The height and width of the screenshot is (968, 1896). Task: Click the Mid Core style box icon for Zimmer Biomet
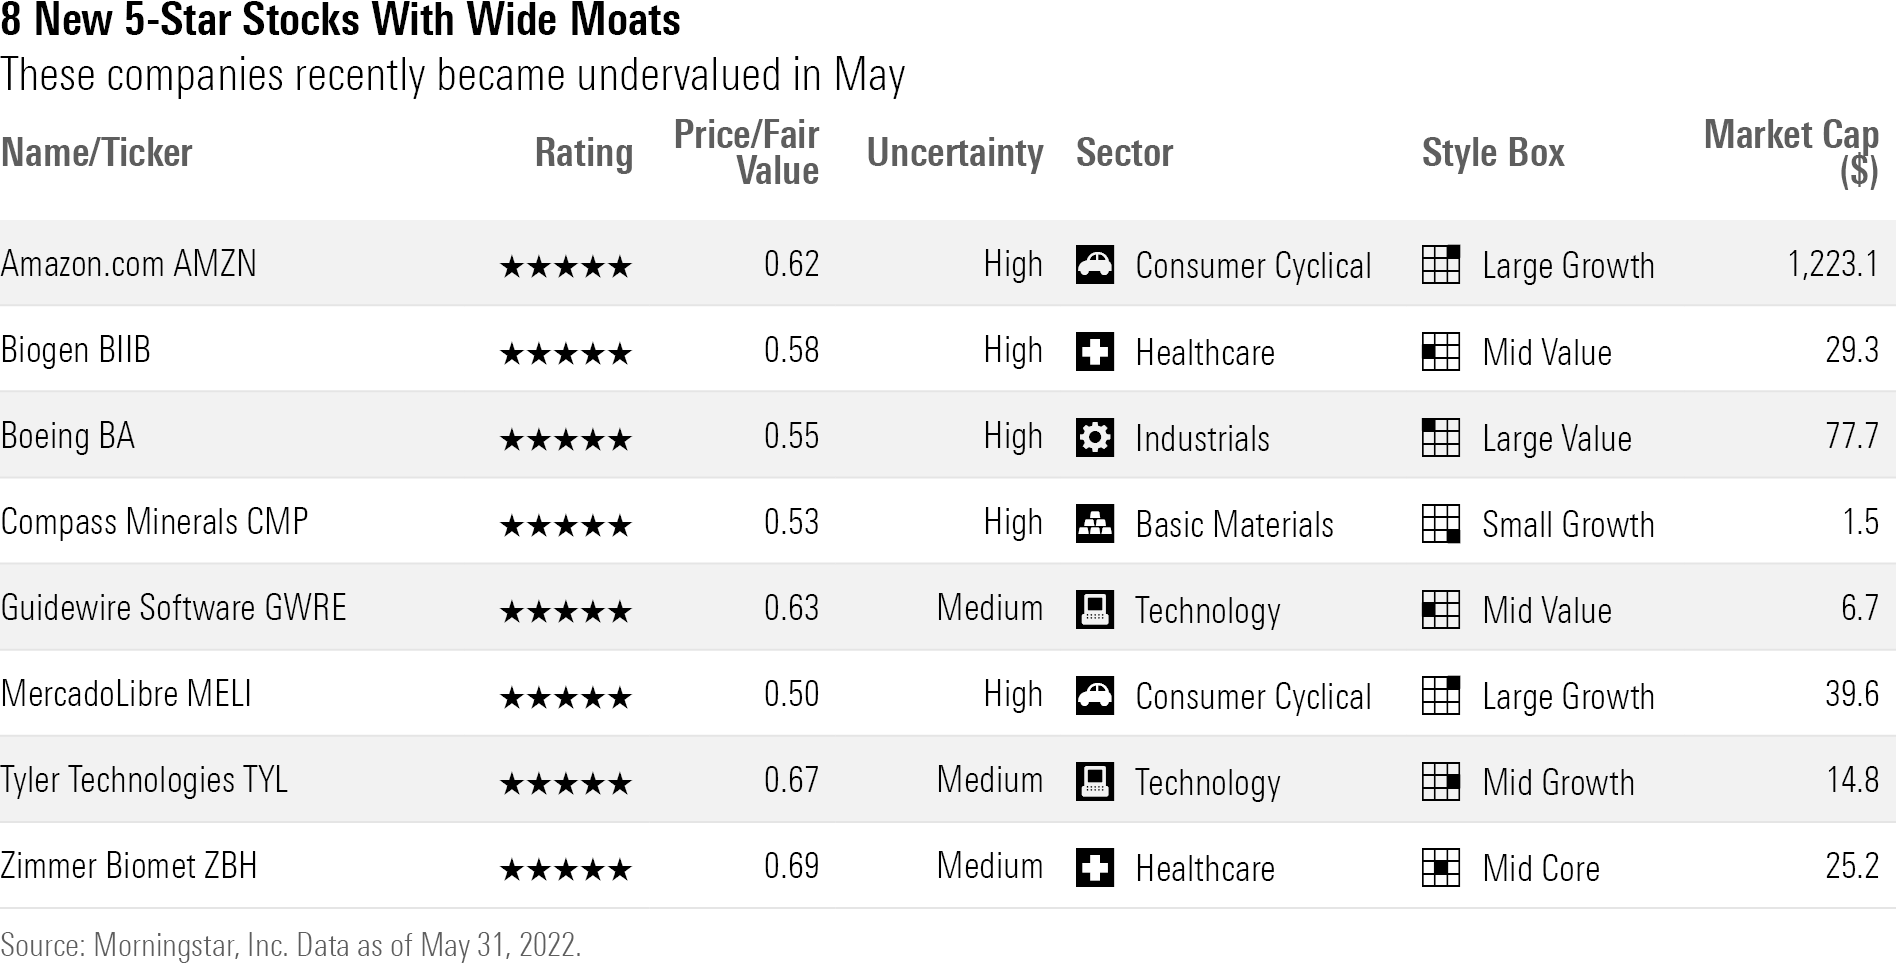tap(1440, 868)
